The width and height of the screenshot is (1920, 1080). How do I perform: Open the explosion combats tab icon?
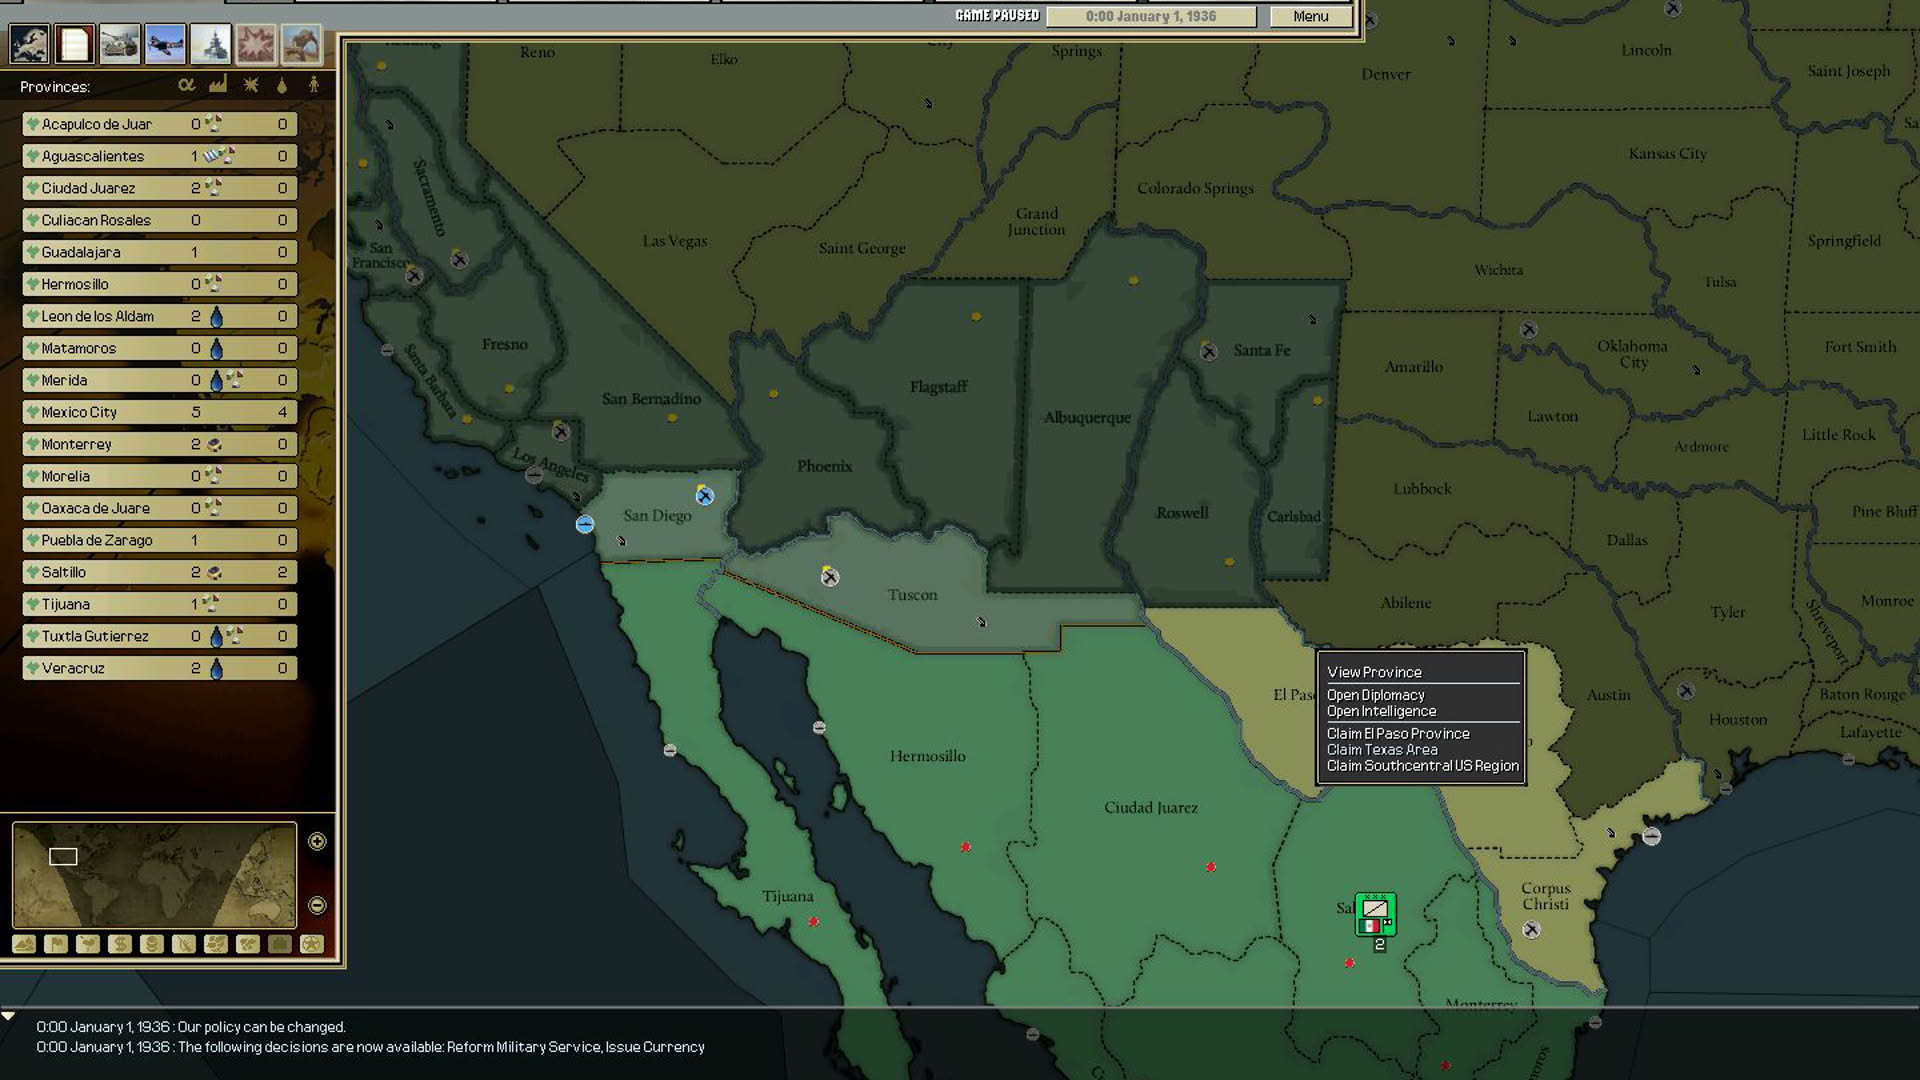pos(256,44)
